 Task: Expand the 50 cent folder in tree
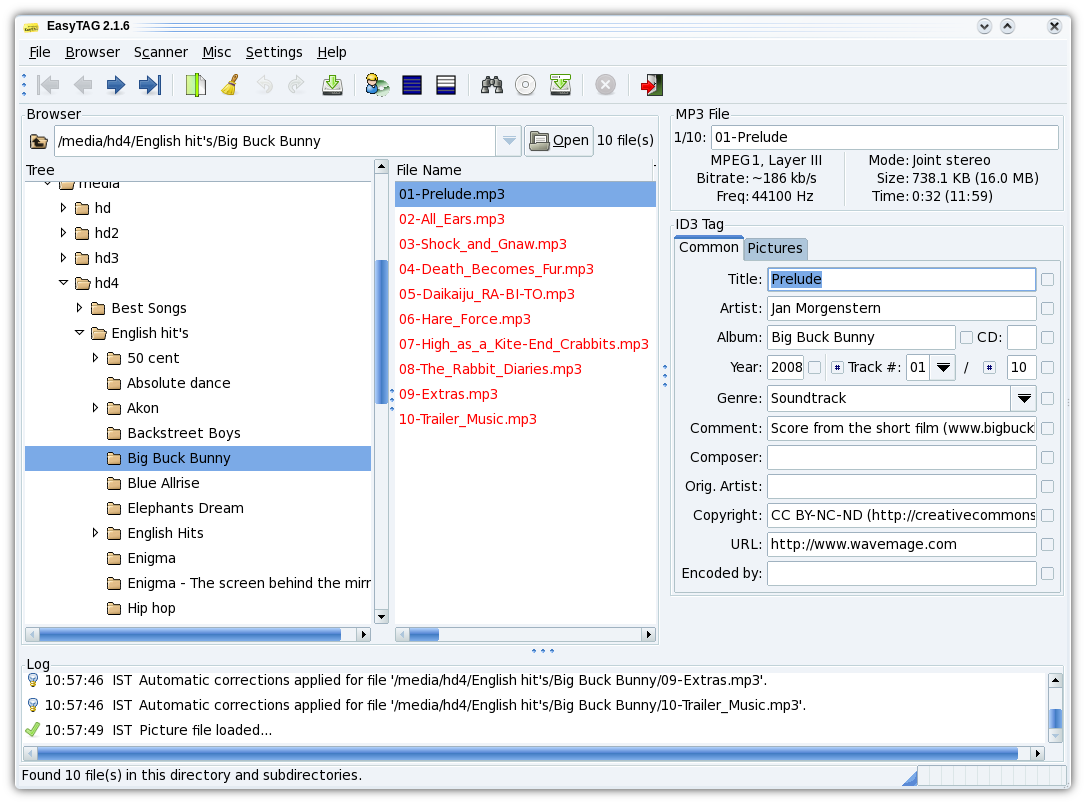pyautogui.click(x=95, y=358)
